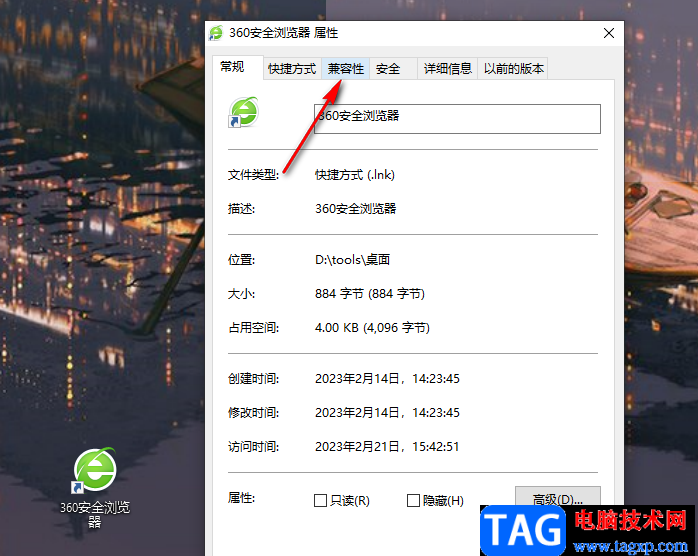
Task: Click the 文件类型 label
Action: pos(253,175)
